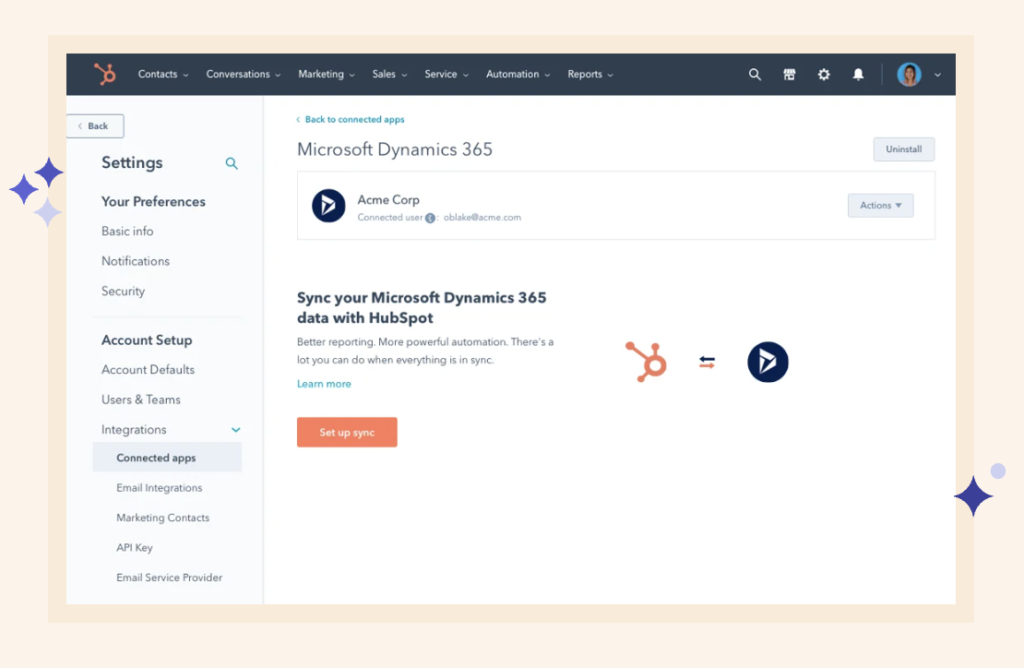This screenshot has height=668, width=1024.
Task: Open the notifications bell icon
Action: [x=858, y=74]
